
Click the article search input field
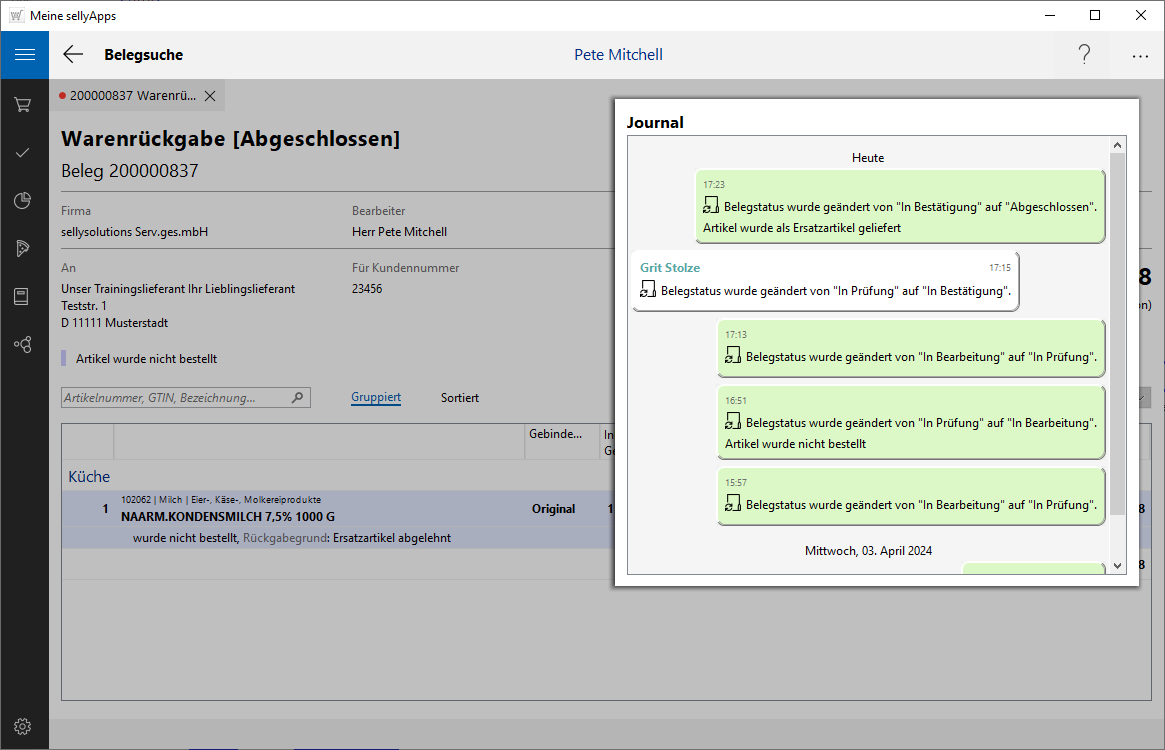point(175,398)
